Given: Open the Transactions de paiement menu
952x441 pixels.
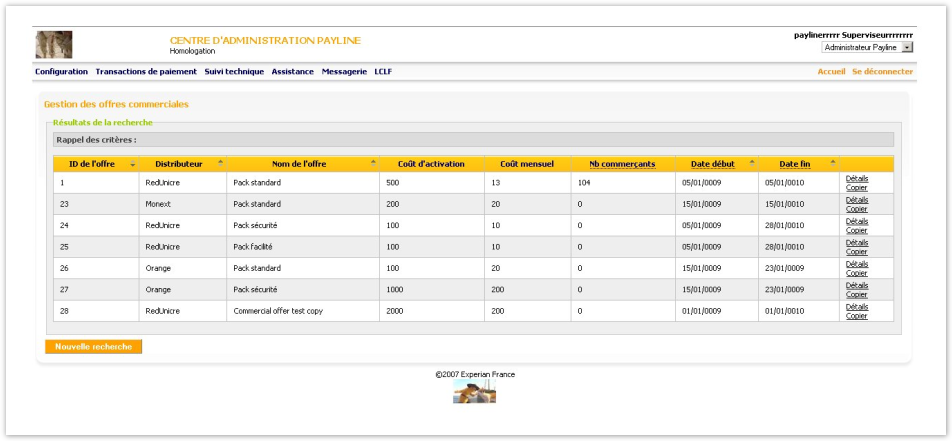Looking at the screenshot, I should click(146, 72).
